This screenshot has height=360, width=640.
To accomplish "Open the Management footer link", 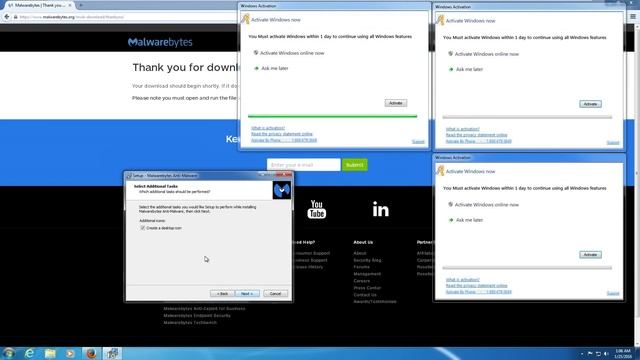I will (367, 274).
